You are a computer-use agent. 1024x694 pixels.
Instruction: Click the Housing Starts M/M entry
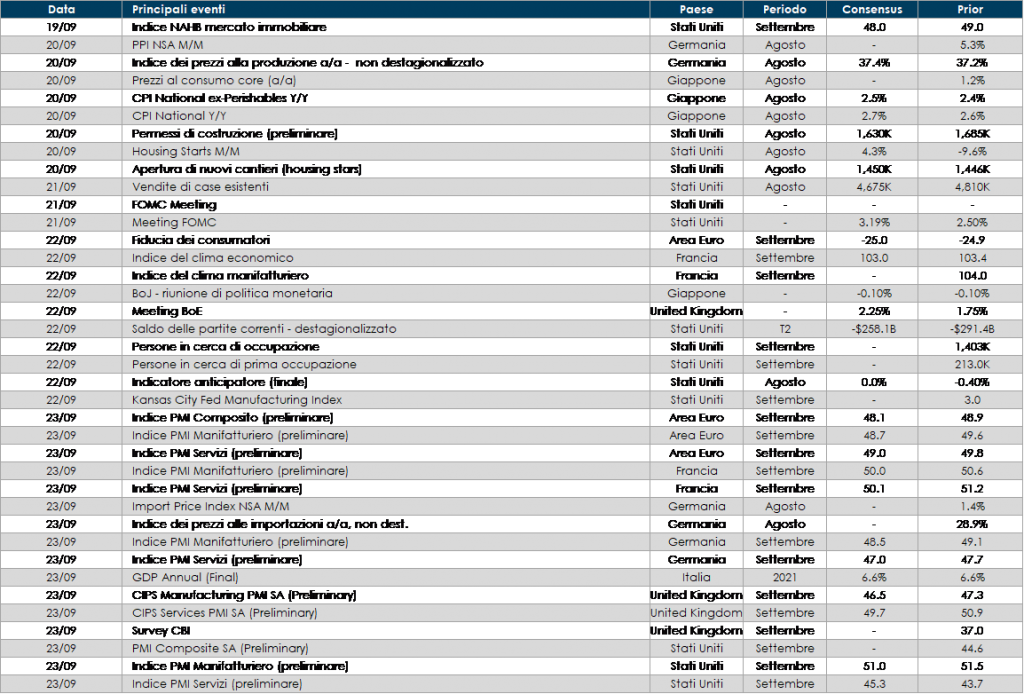point(190,151)
